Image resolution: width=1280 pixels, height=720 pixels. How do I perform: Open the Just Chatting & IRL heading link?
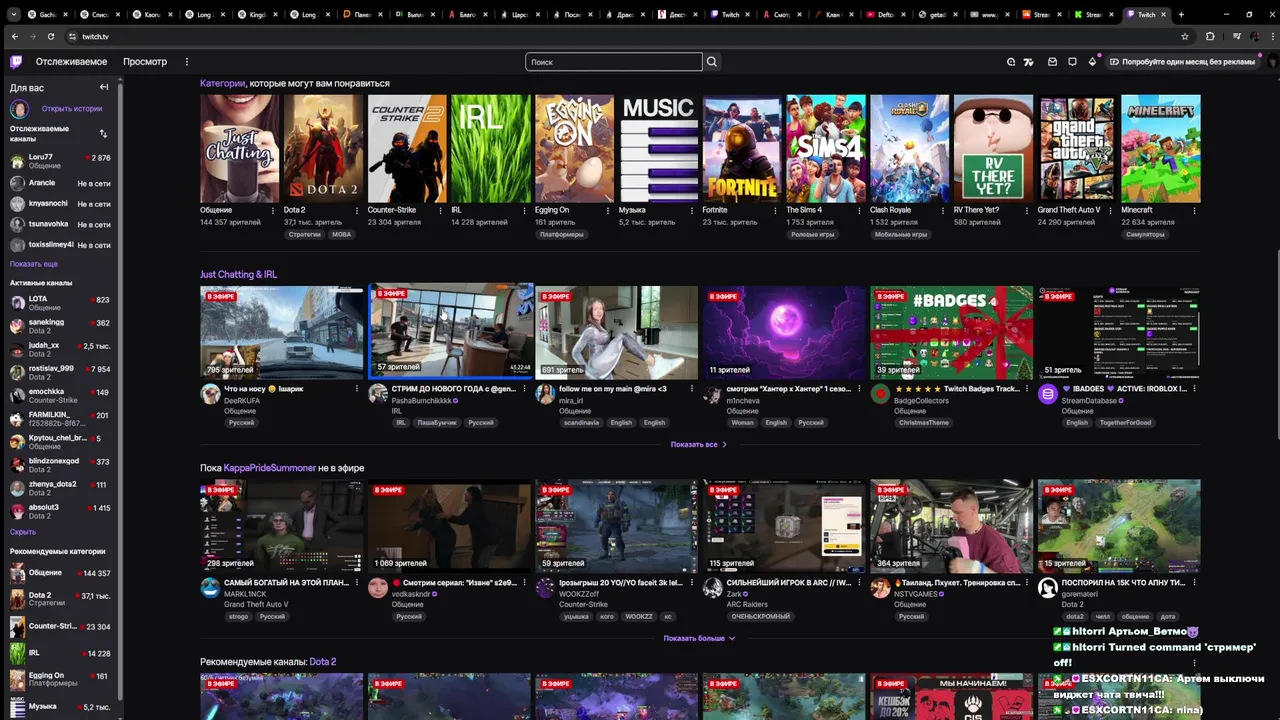click(238, 274)
